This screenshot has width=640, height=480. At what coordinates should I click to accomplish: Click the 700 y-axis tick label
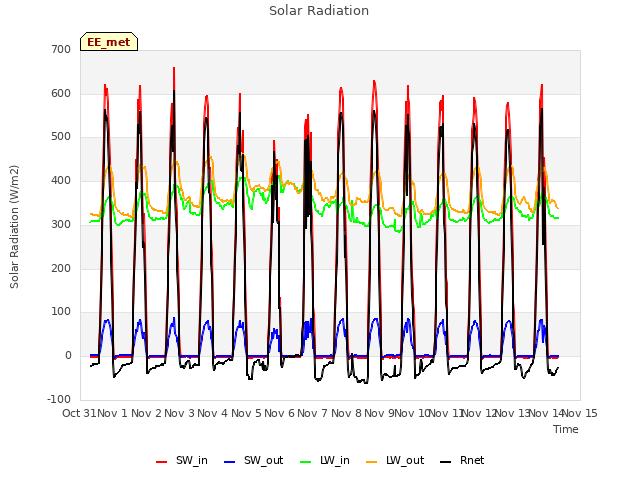tap(61, 49)
